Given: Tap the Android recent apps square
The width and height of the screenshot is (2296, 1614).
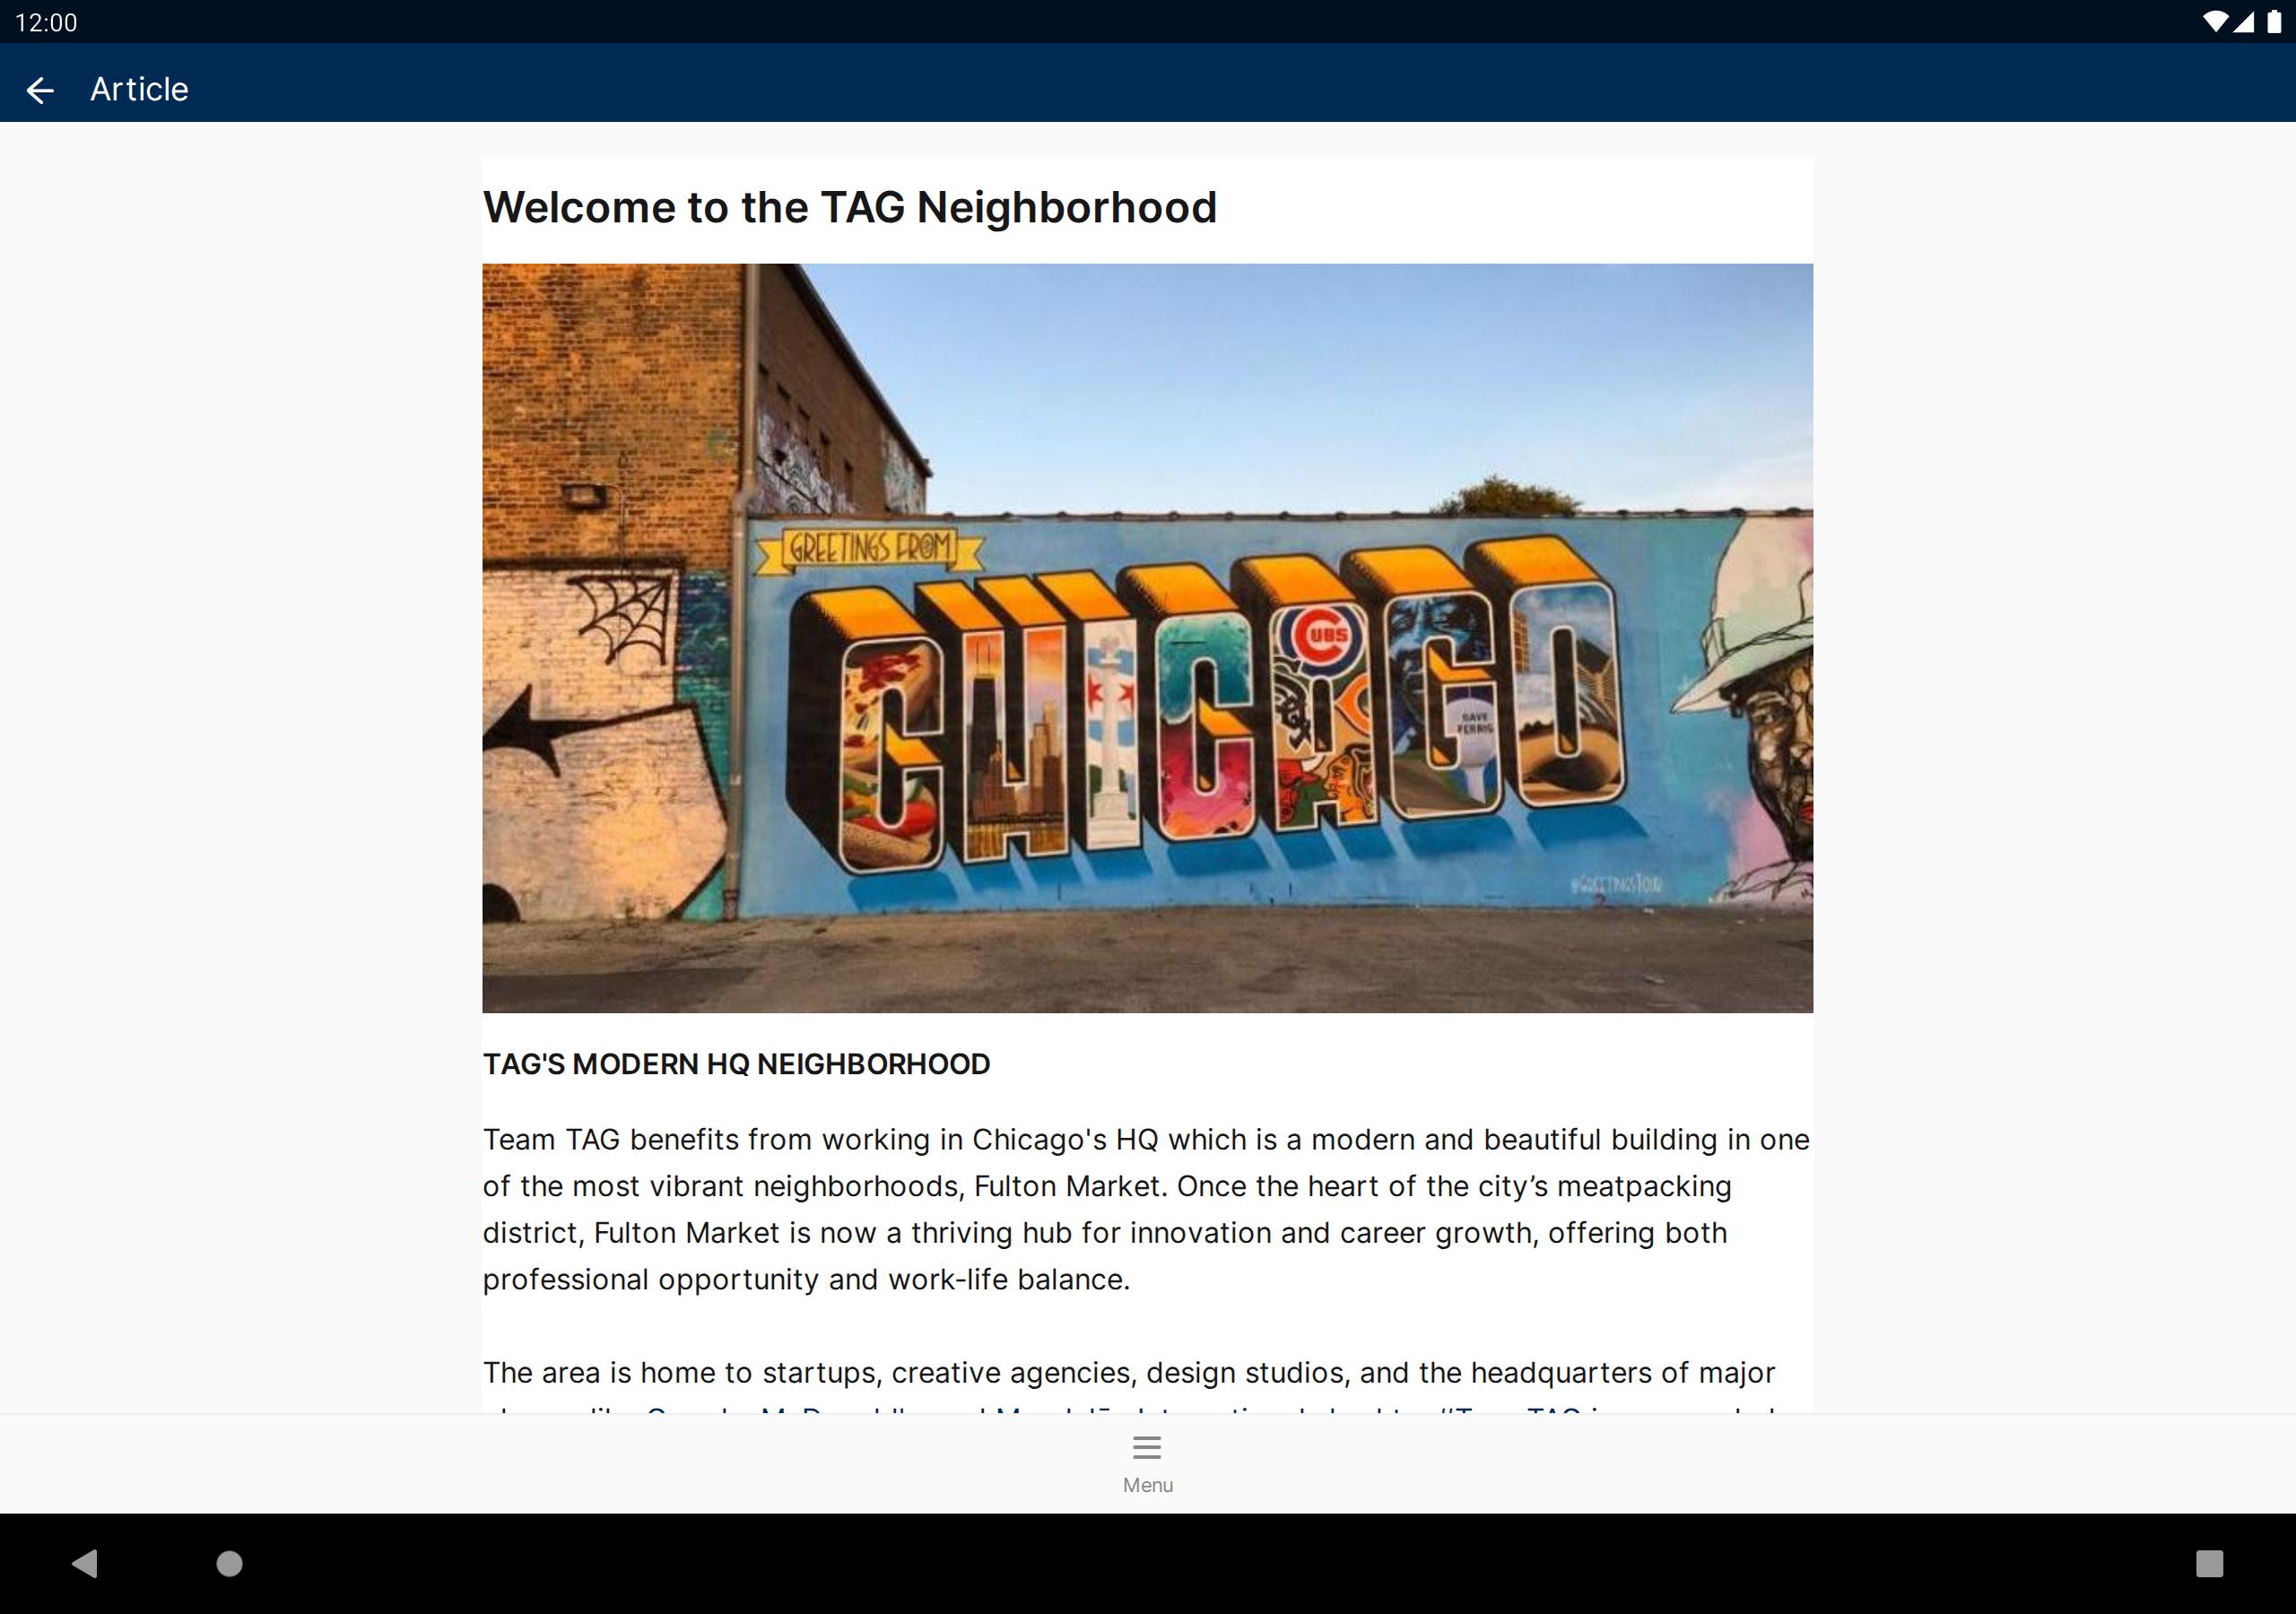Looking at the screenshot, I should point(2209,1563).
